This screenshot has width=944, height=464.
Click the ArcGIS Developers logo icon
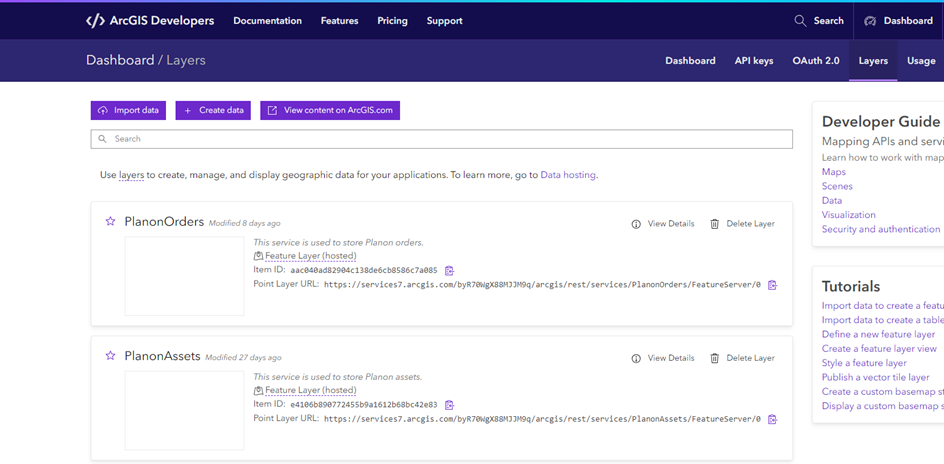click(x=95, y=21)
